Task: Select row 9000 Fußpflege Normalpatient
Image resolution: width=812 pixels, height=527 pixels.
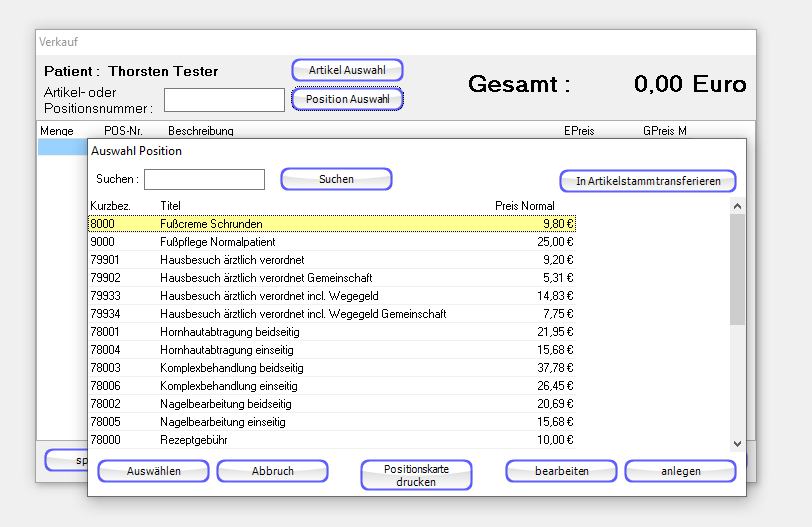Action: 332,242
